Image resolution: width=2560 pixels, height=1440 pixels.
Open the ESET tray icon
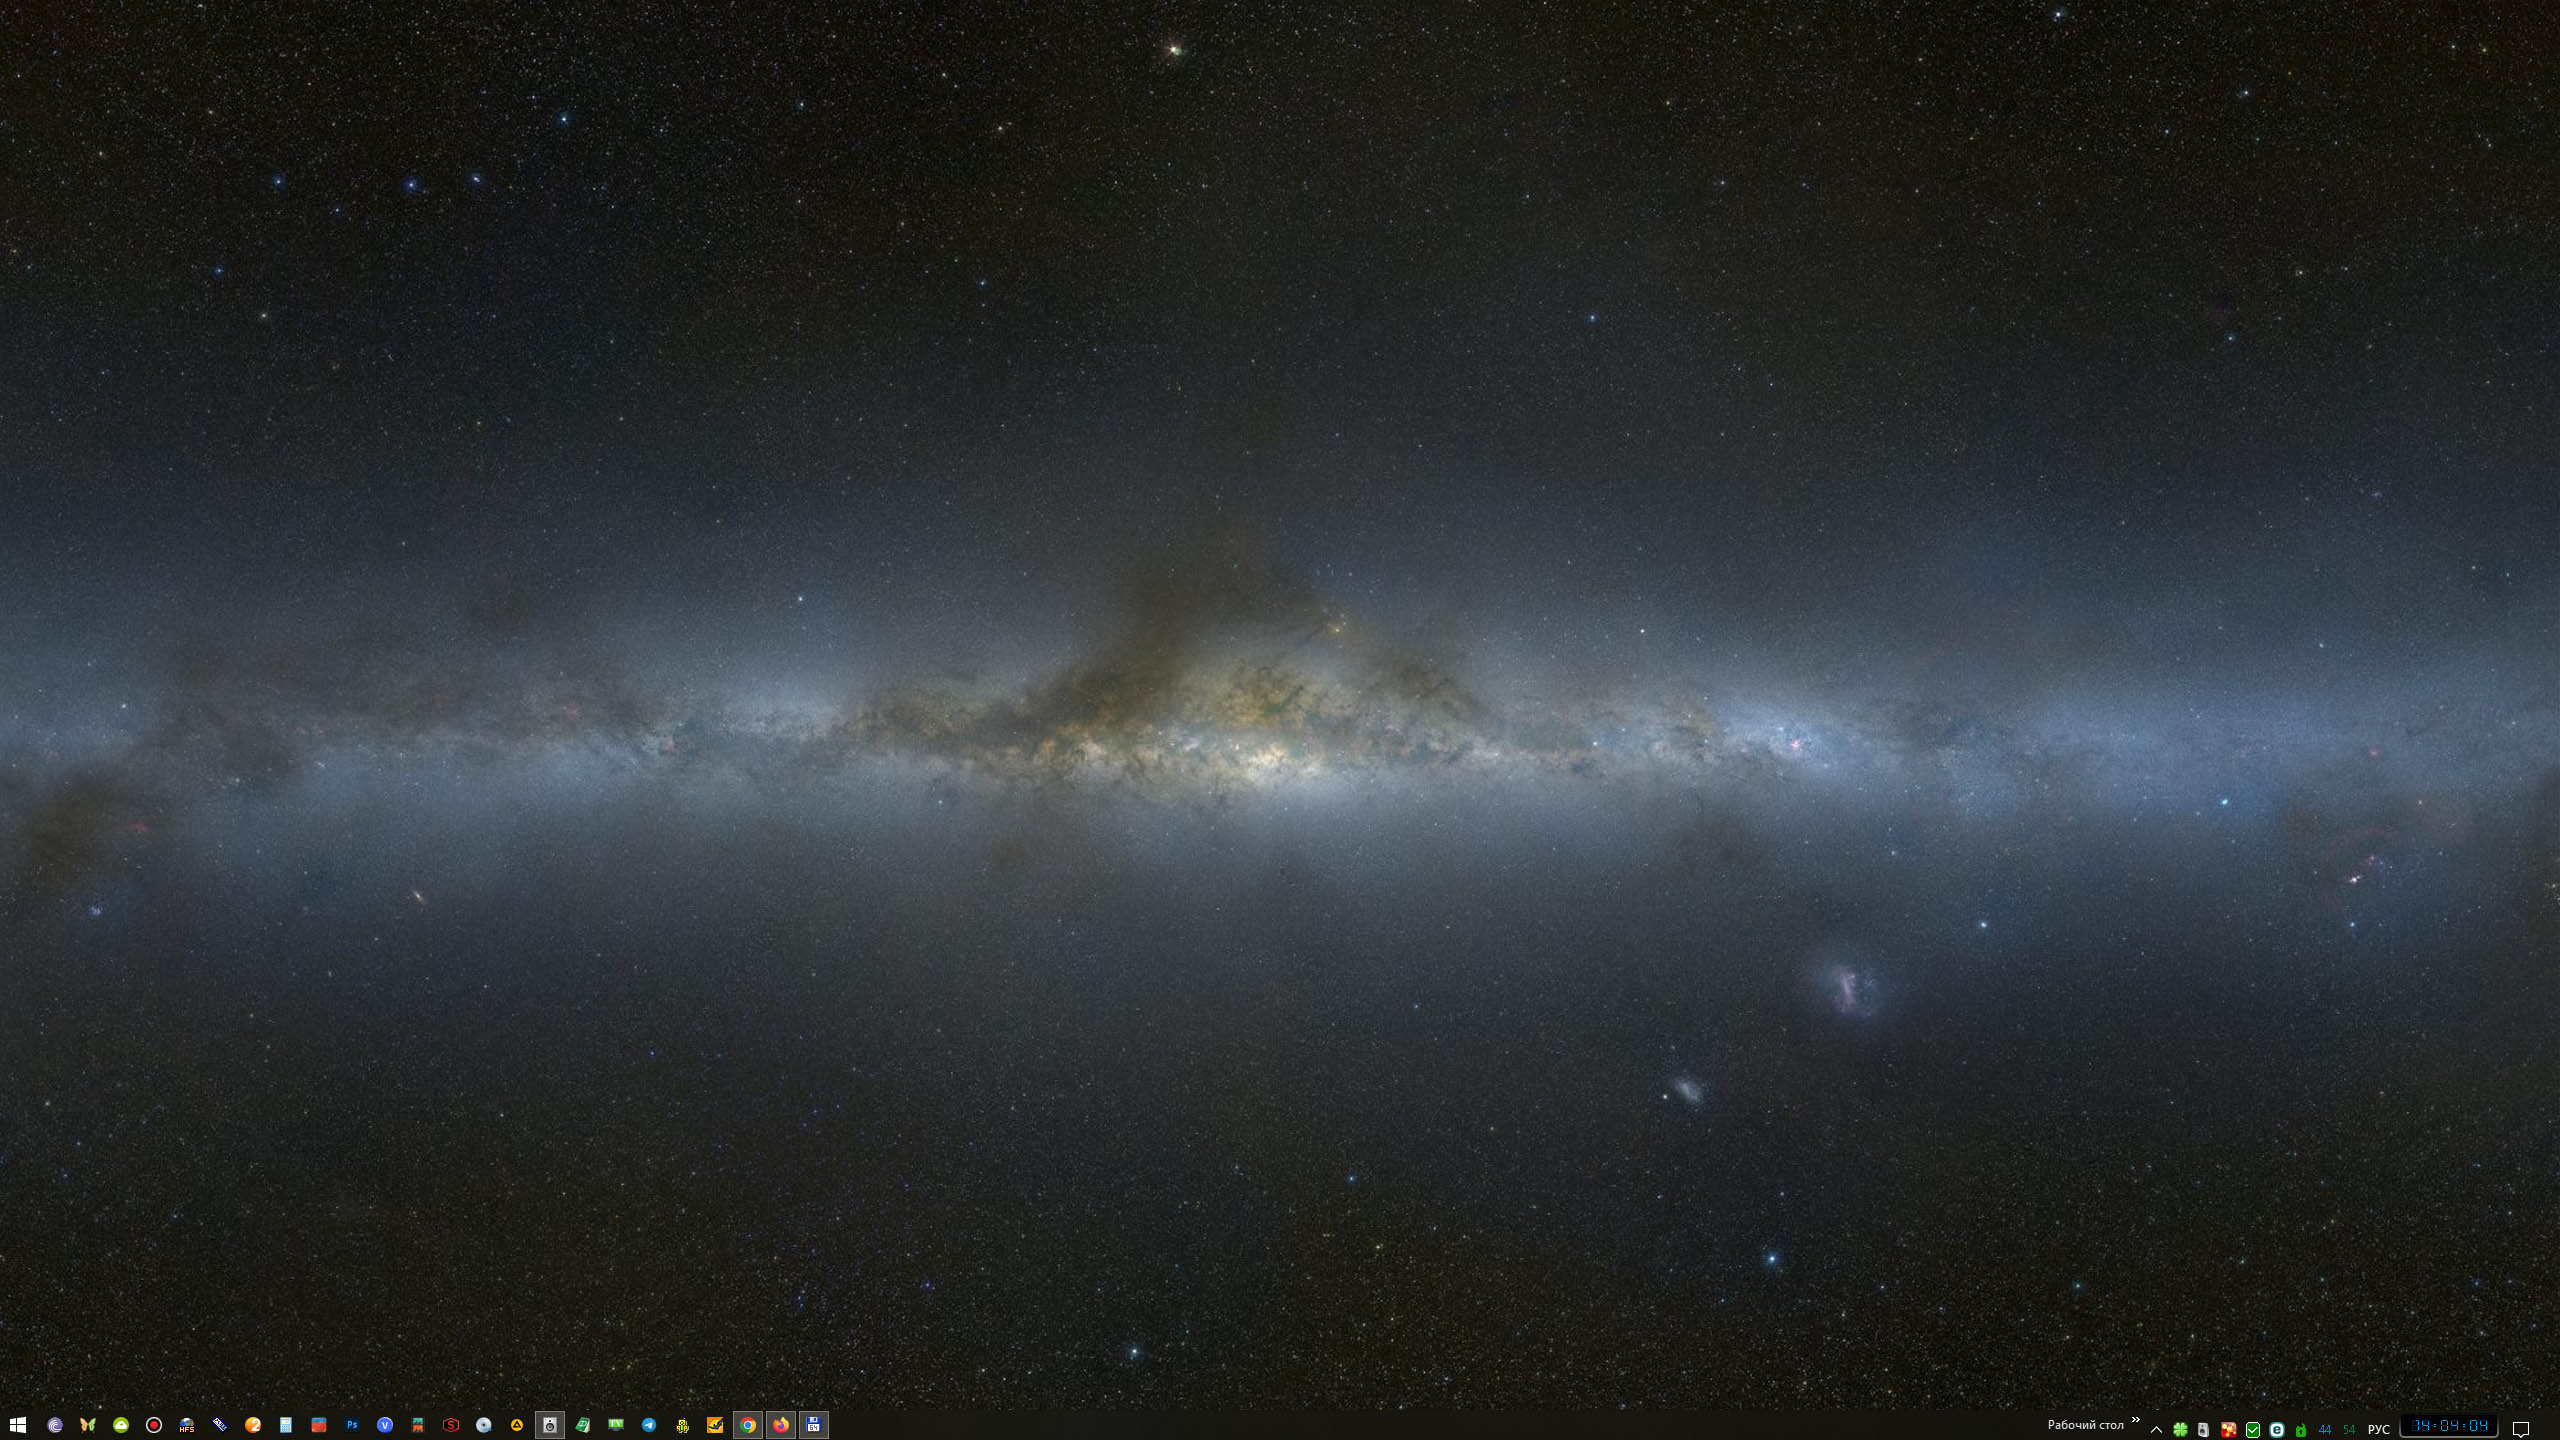click(2277, 1430)
